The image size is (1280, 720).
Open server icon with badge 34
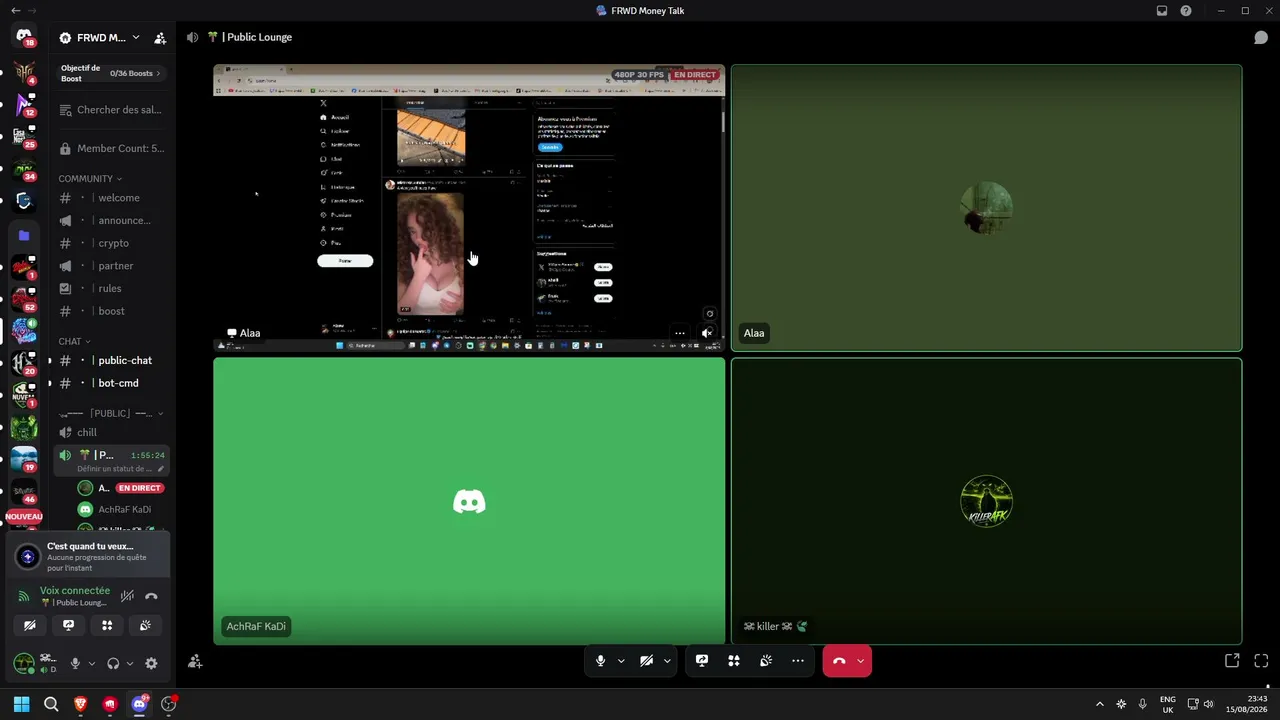click(x=24, y=170)
